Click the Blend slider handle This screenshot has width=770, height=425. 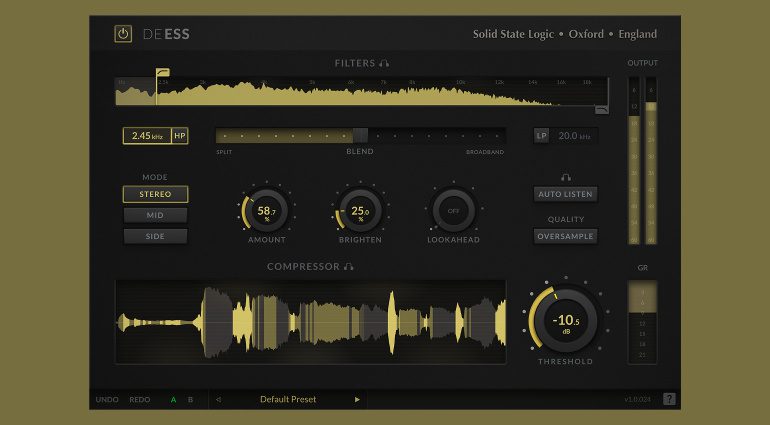tap(360, 135)
